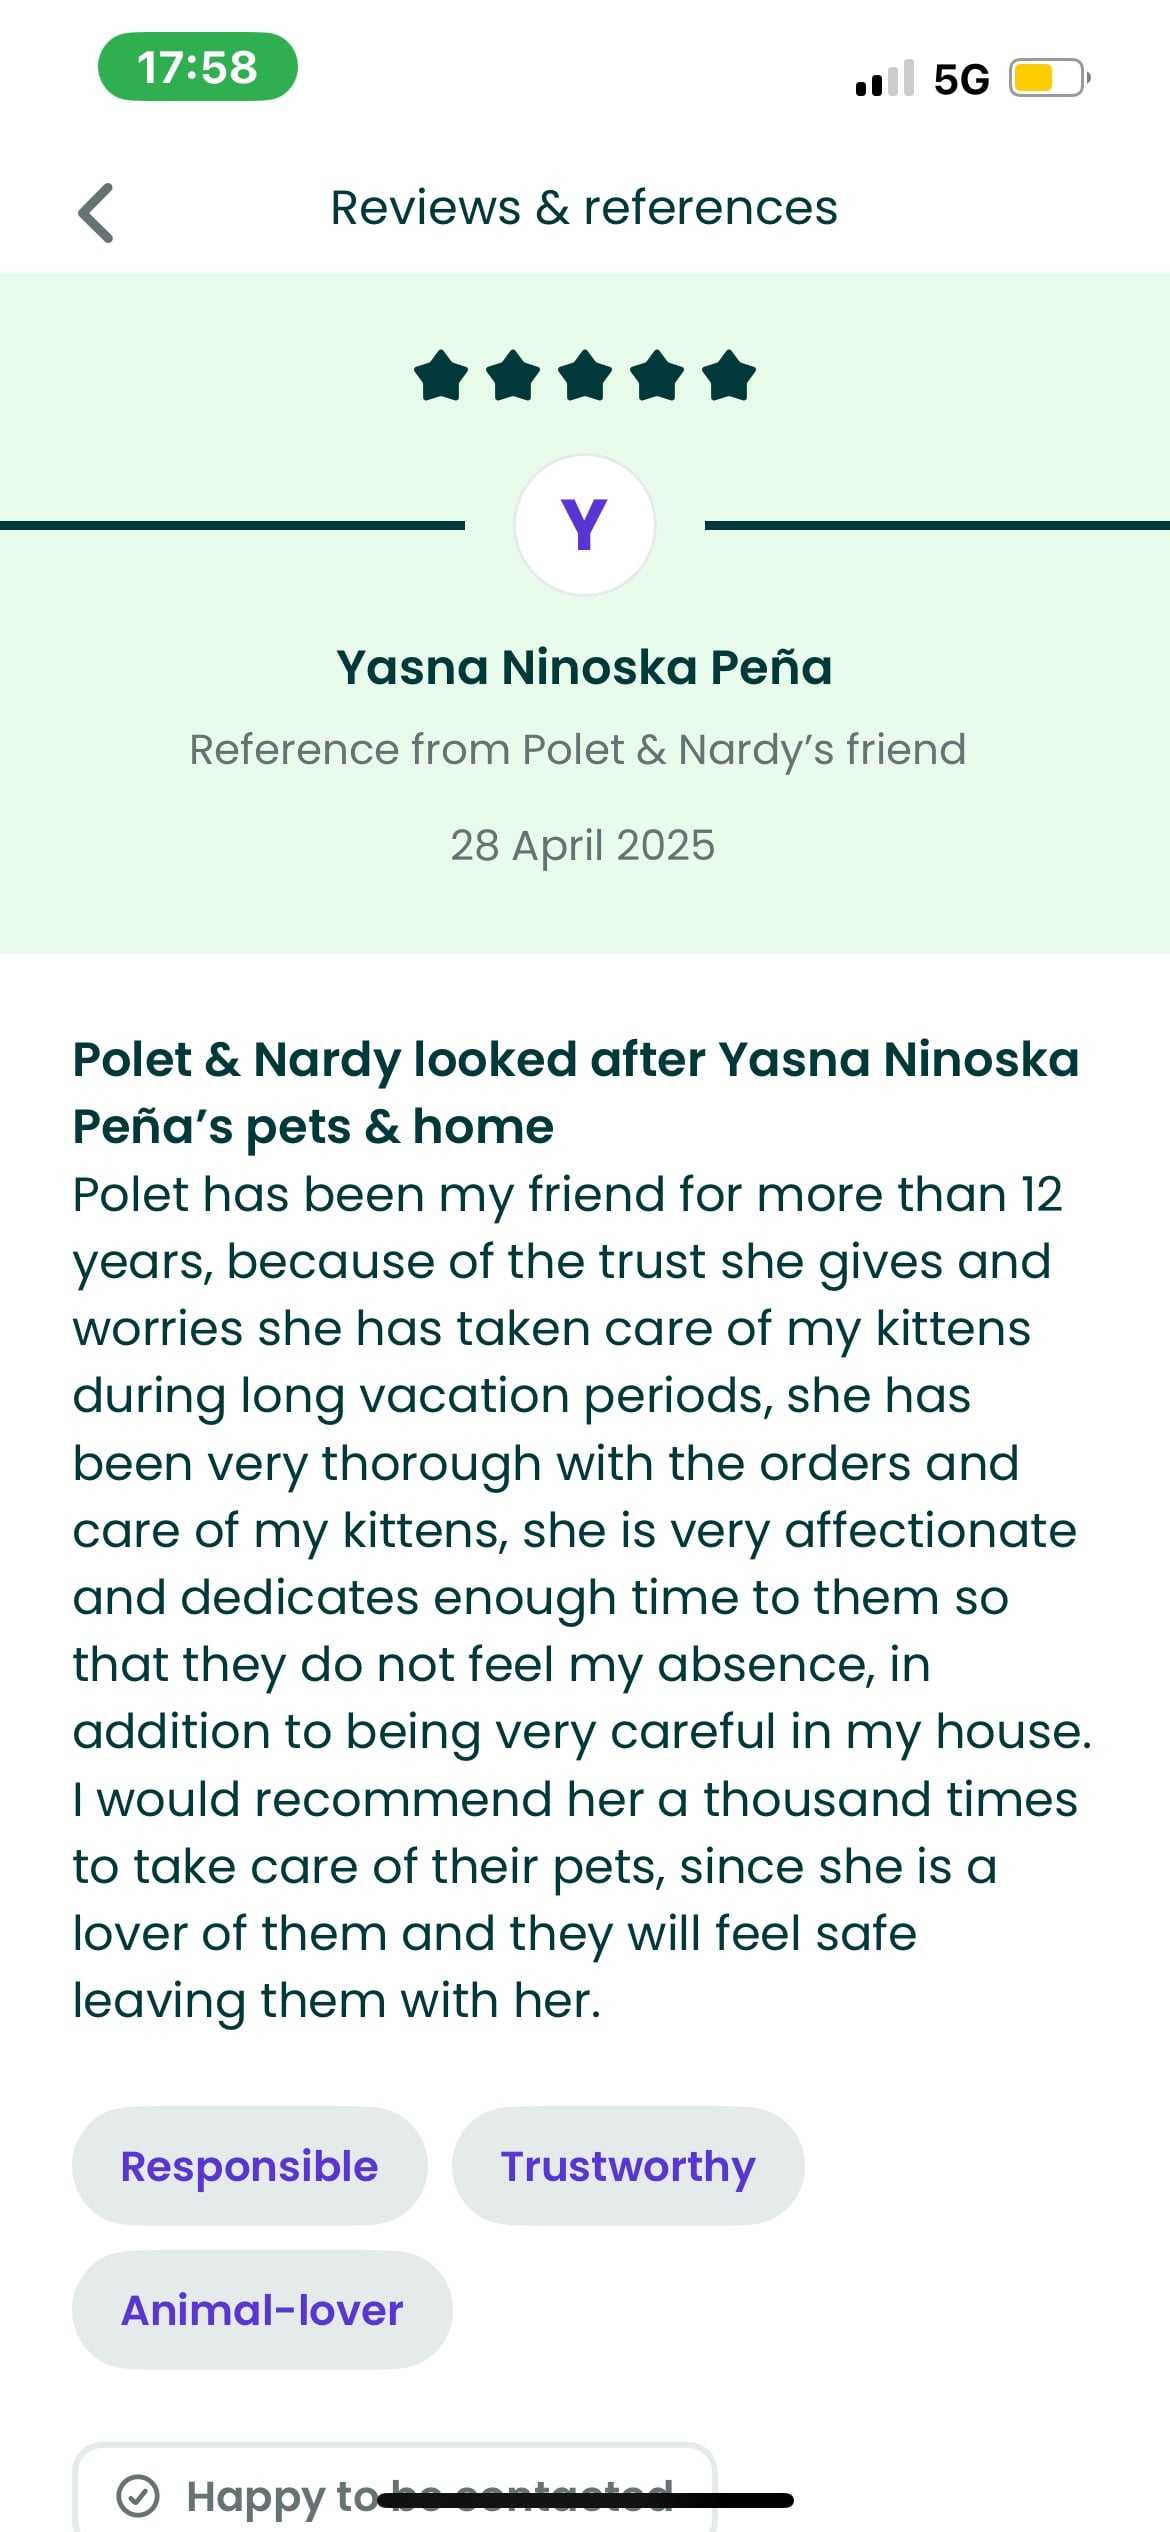Tap the battery status icon

1047,78
